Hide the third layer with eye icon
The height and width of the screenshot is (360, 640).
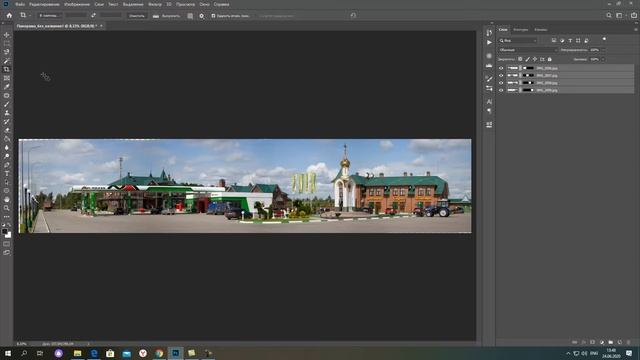[501, 83]
